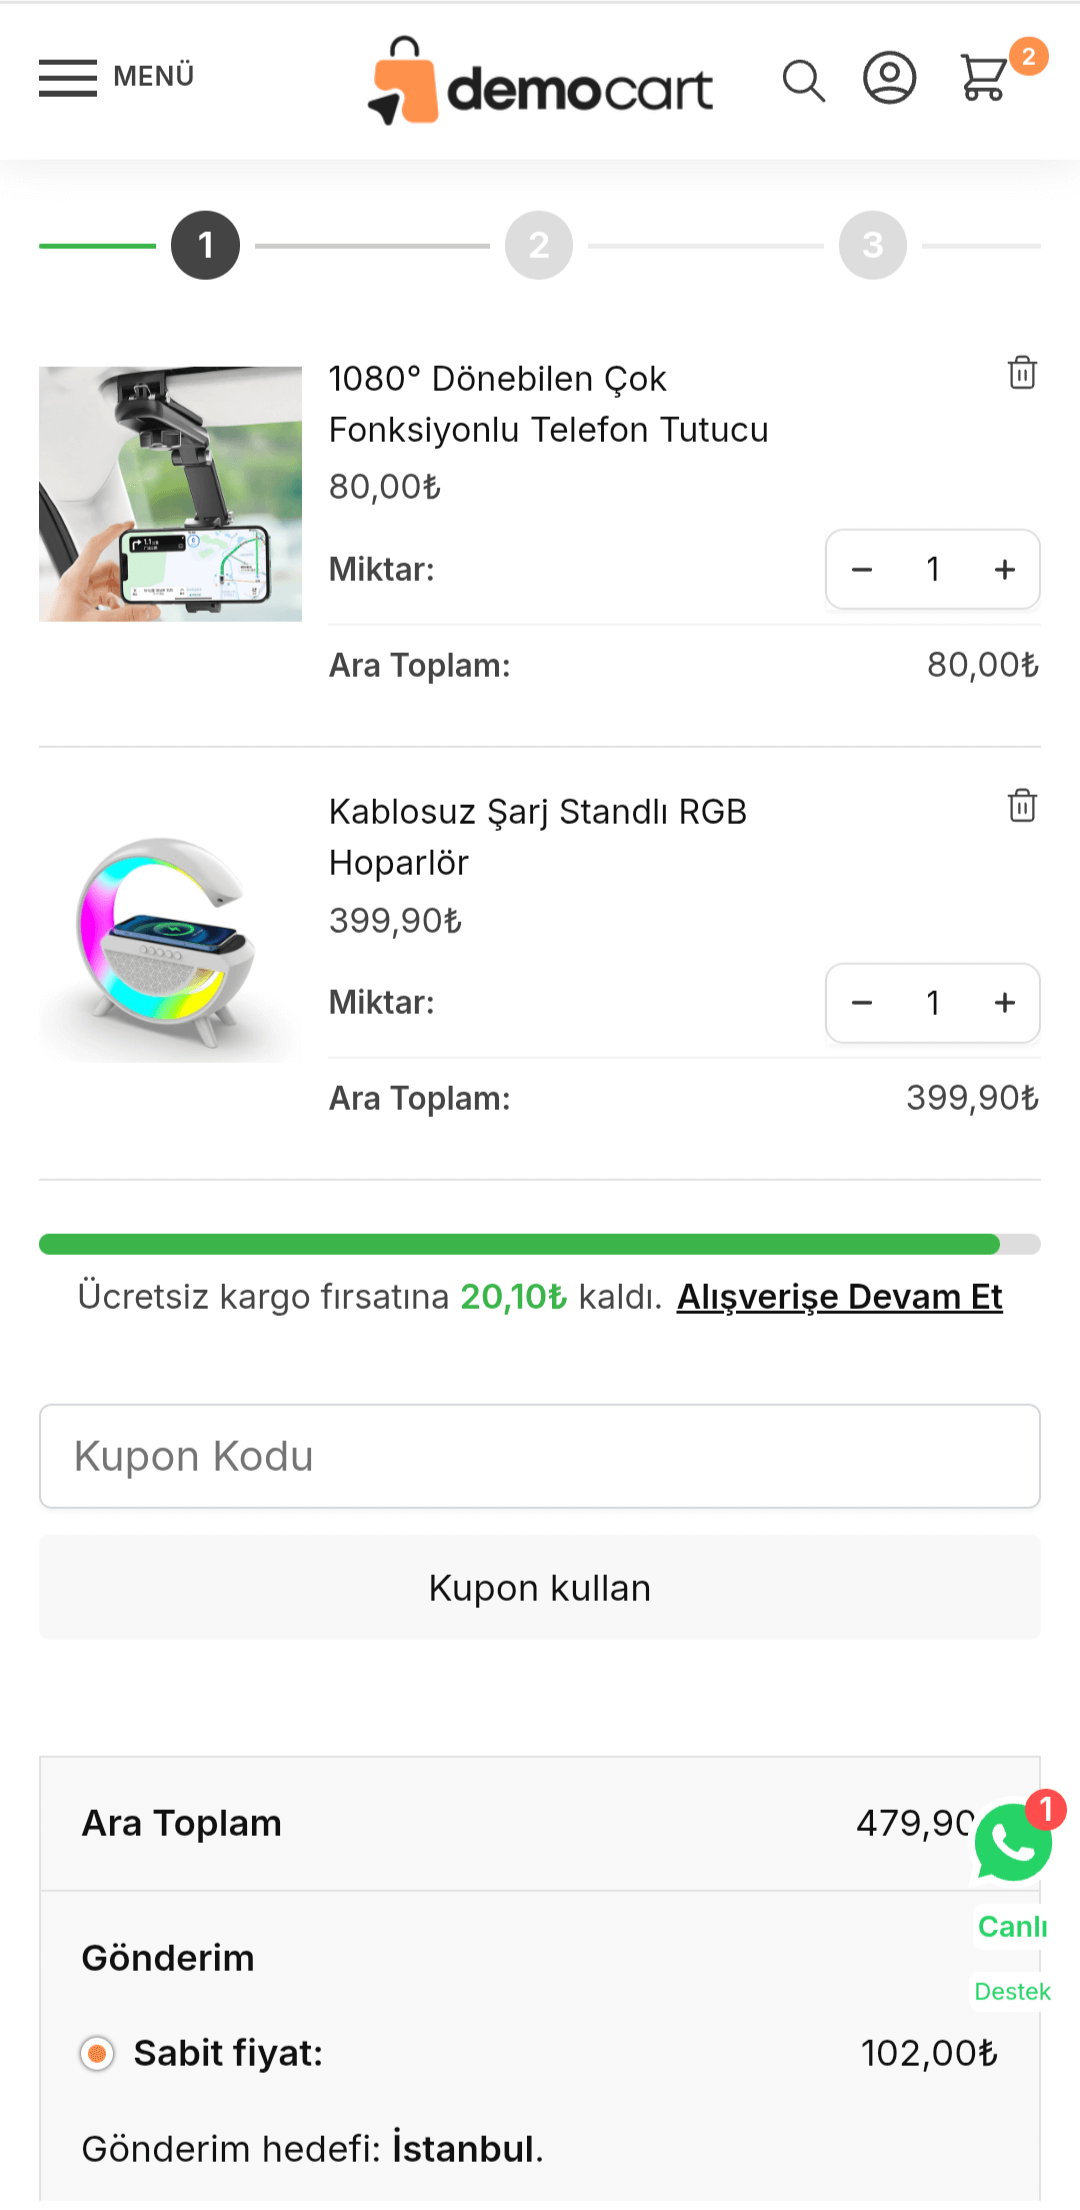Increase Telefon Tutucu quantity with plus
The width and height of the screenshot is (1080, 2210).
[x=1005, y=570]
